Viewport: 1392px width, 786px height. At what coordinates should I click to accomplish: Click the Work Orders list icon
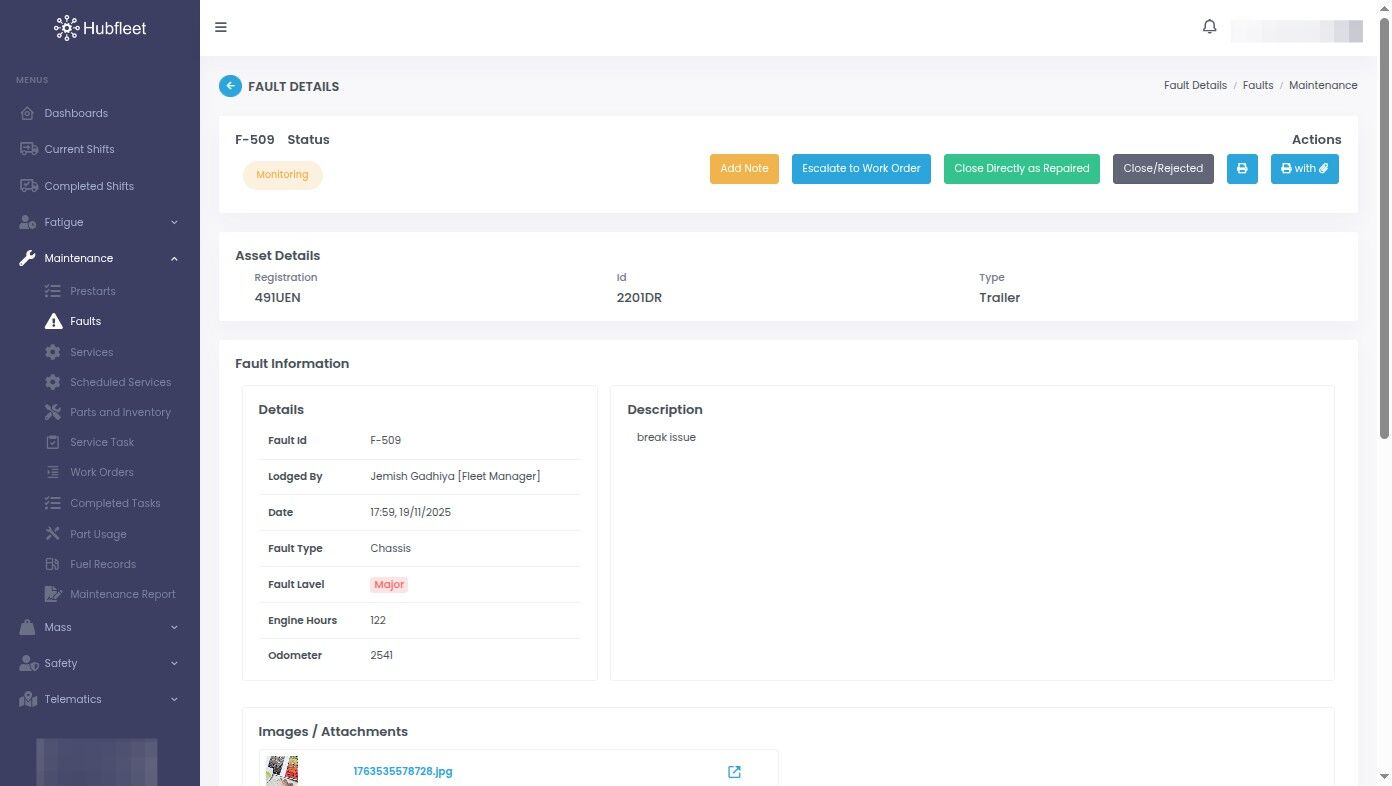[x=53, y=472]
